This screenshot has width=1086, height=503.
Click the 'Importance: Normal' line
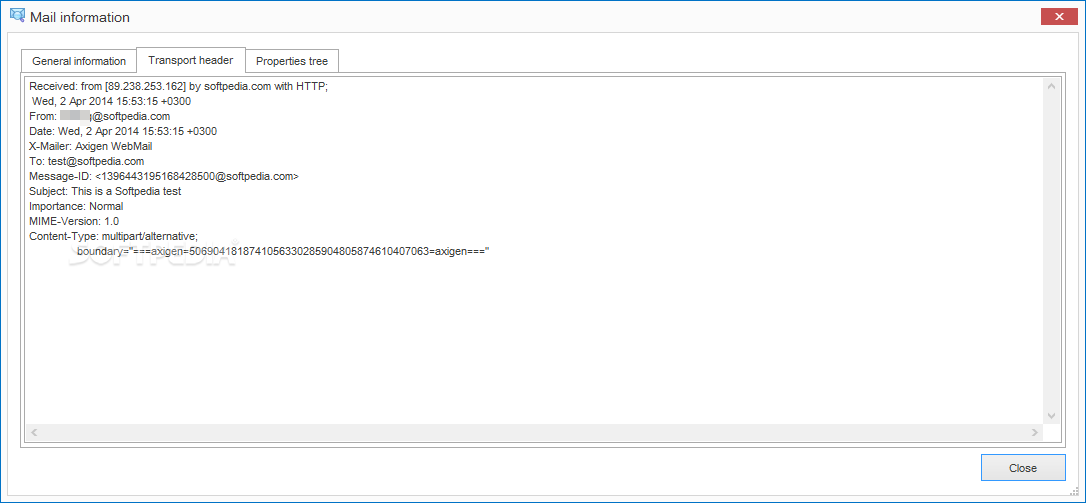(x=76, y=206)
